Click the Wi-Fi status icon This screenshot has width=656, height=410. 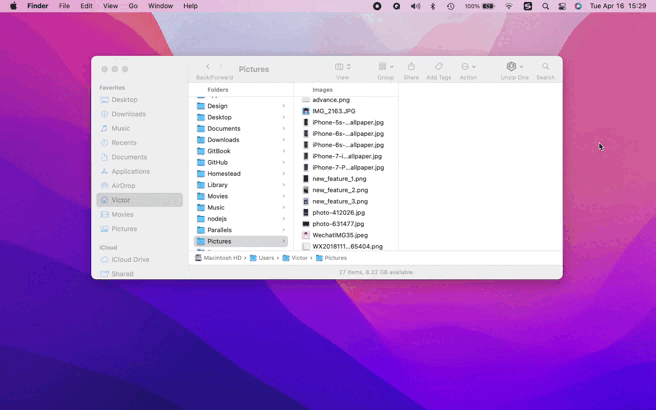point(509,6)
